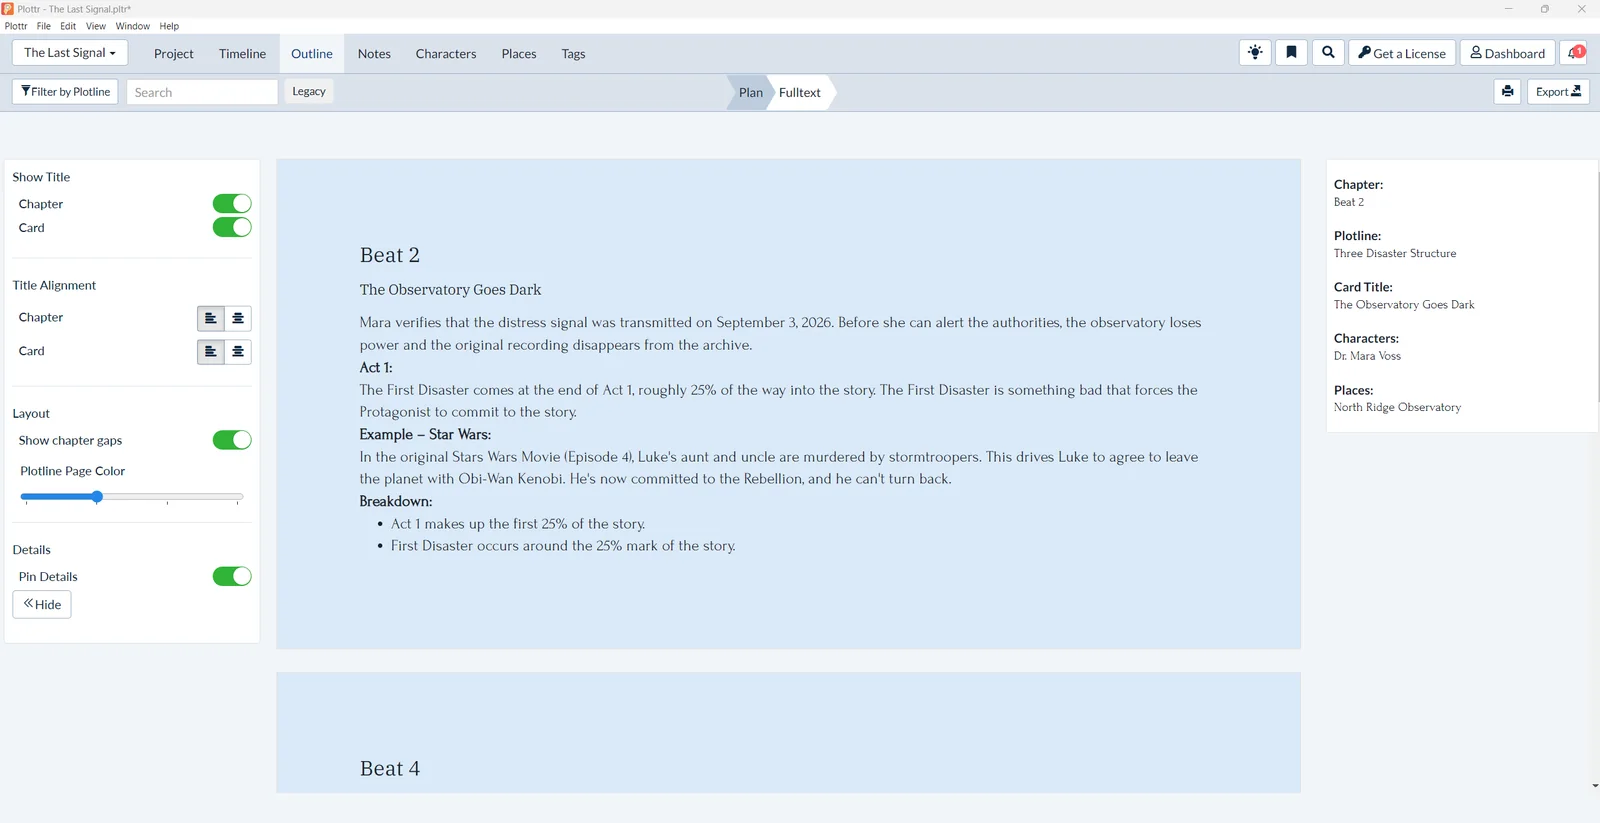The height and width of the screenshot is (823, 1600).
Task: Switch to Fulltext view
Action: pos(800,92)
